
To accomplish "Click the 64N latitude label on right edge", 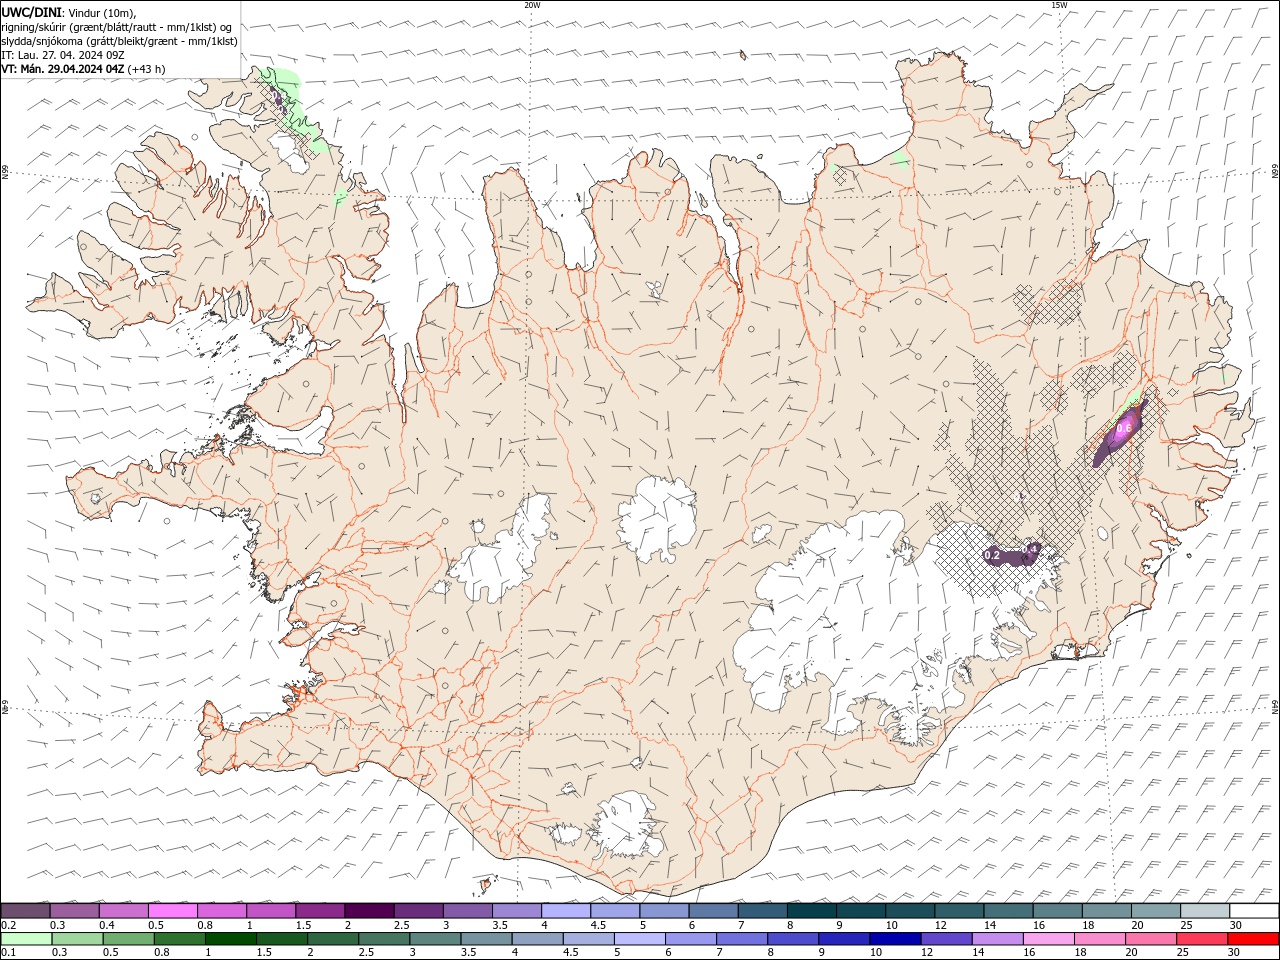I will coord(1275,706).
